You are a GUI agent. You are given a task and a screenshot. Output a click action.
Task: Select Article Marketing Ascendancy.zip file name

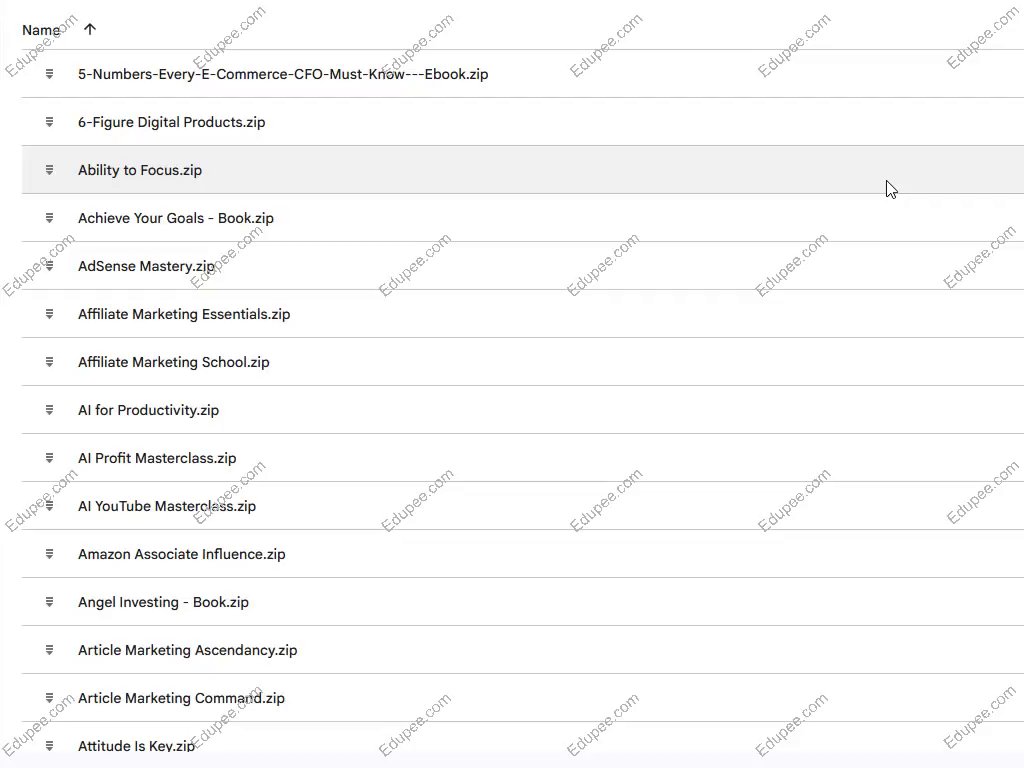[x=187, y=650]
